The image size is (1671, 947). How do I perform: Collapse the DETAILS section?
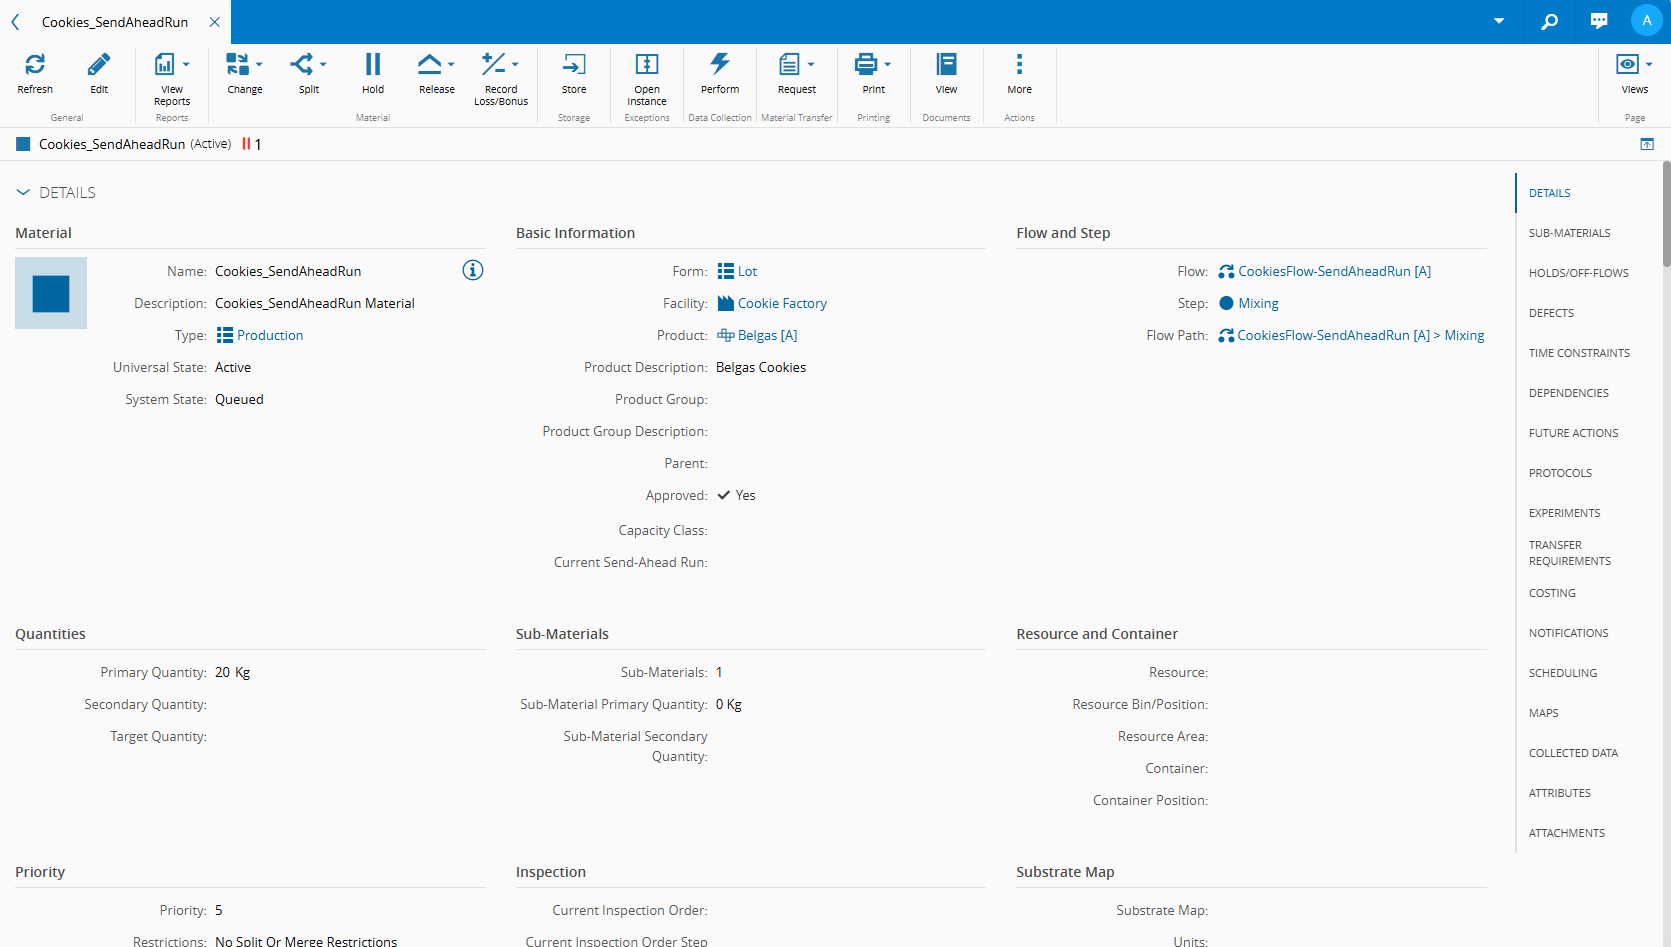(23, 192)
